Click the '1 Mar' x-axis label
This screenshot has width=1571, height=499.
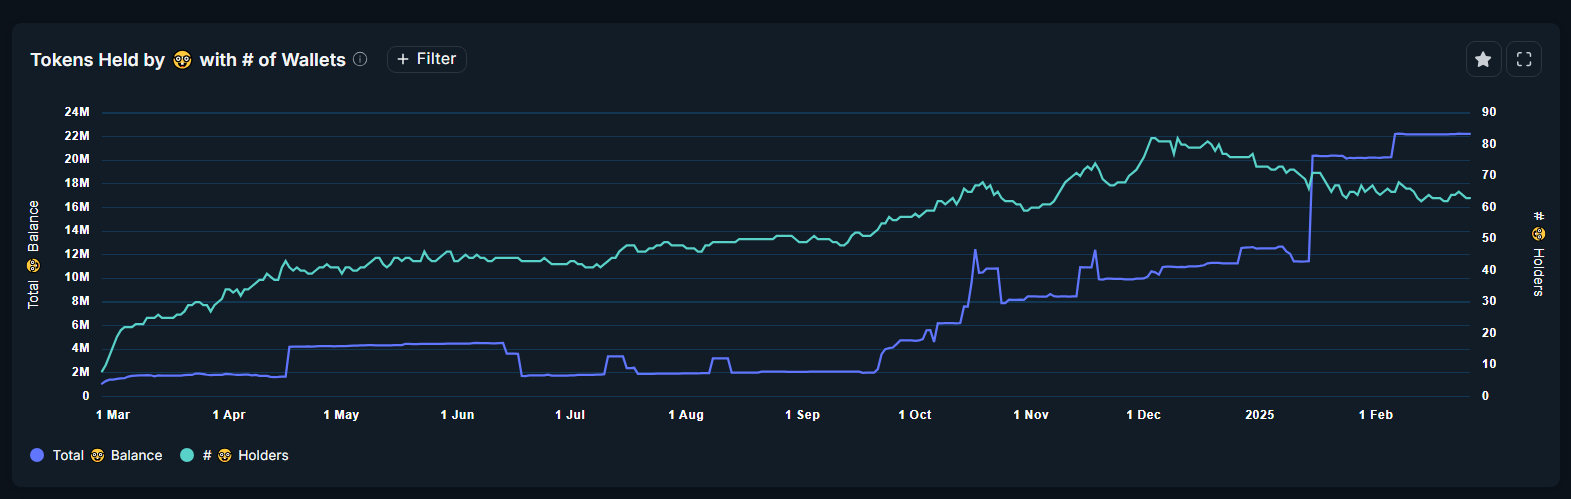pyautogui.click(x=113, y=415)
